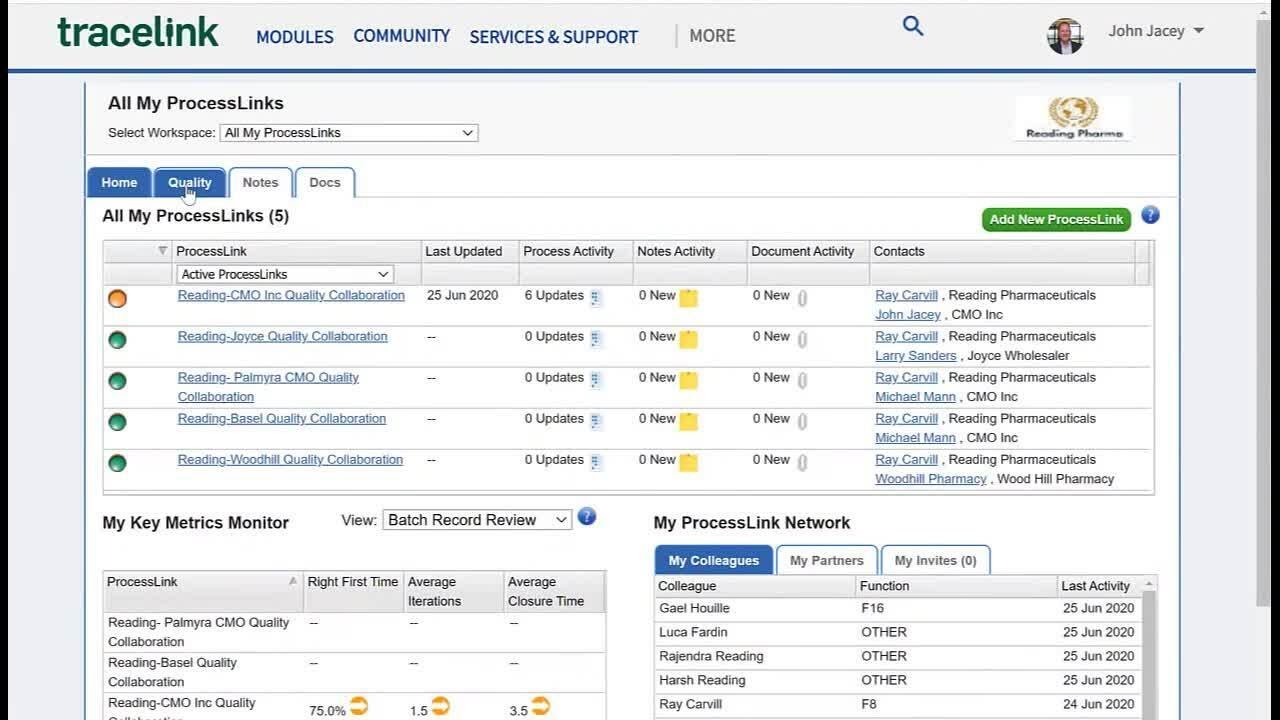The width and height of the screenshot is (1280, 720).
Task: Open the COMMUNITY menu
Action: click(x=401, y=36)
